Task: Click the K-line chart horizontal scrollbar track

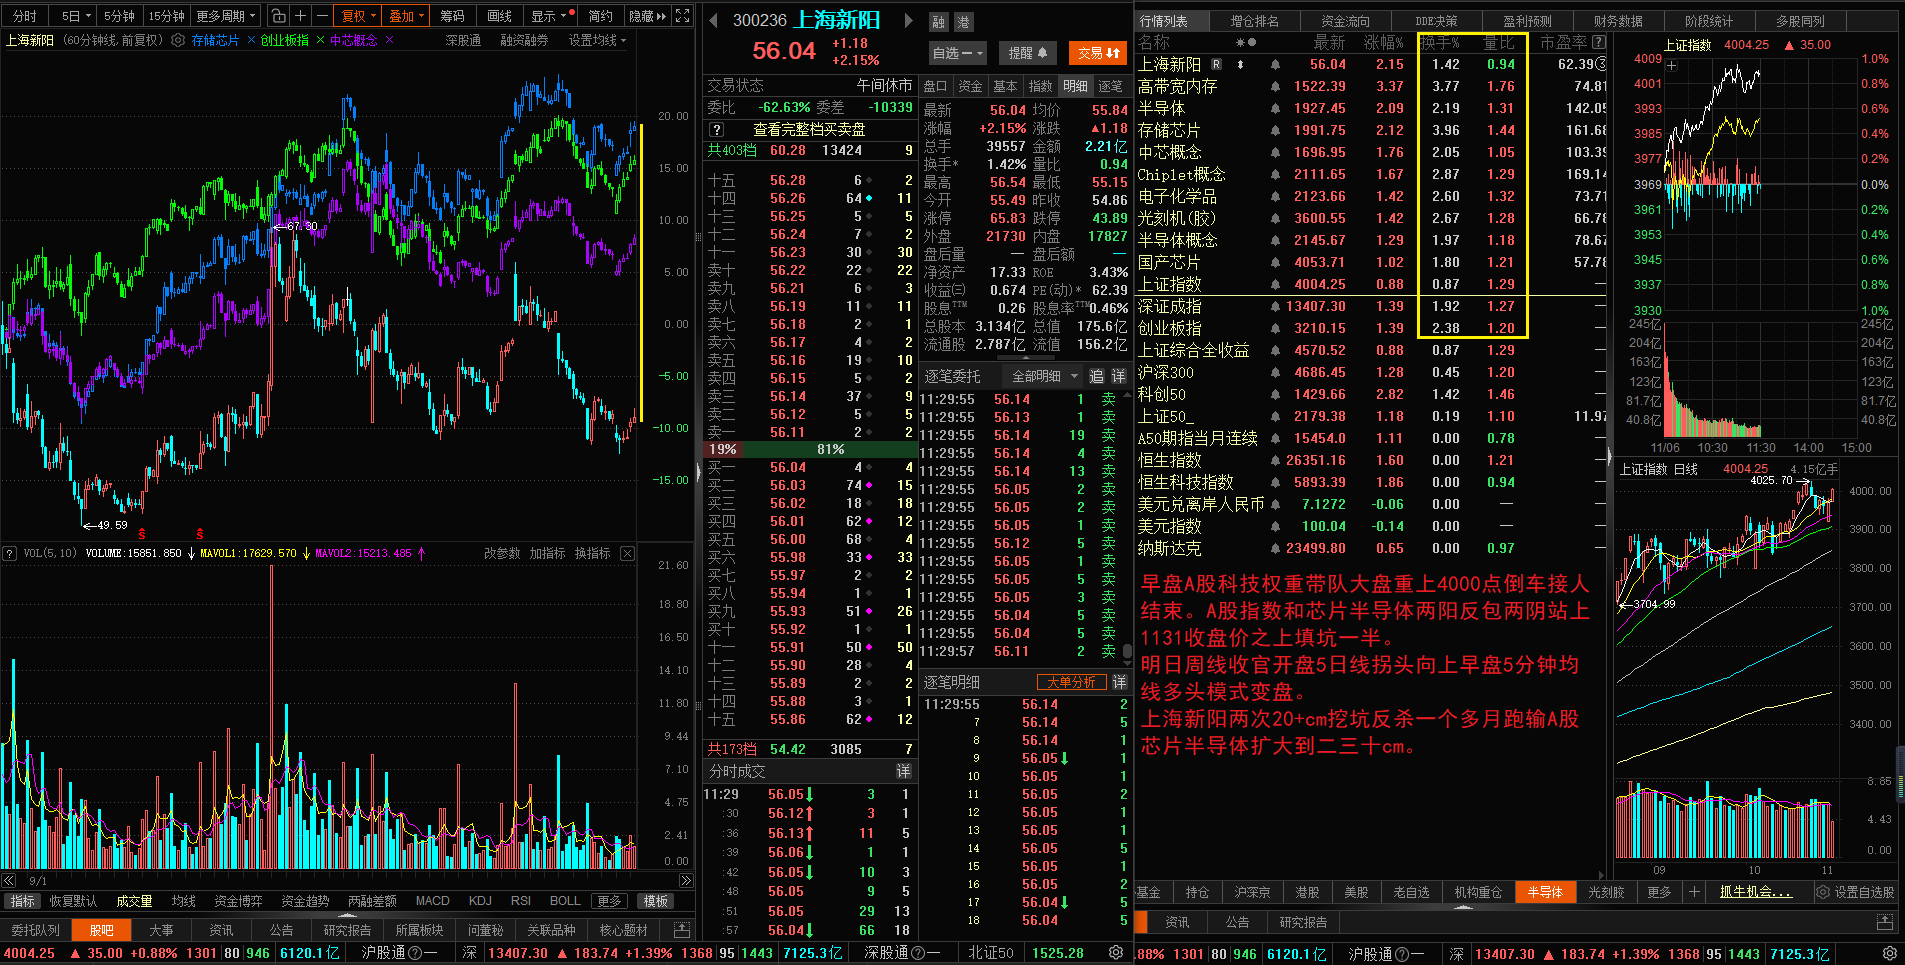Action: (x=347, y=880)
